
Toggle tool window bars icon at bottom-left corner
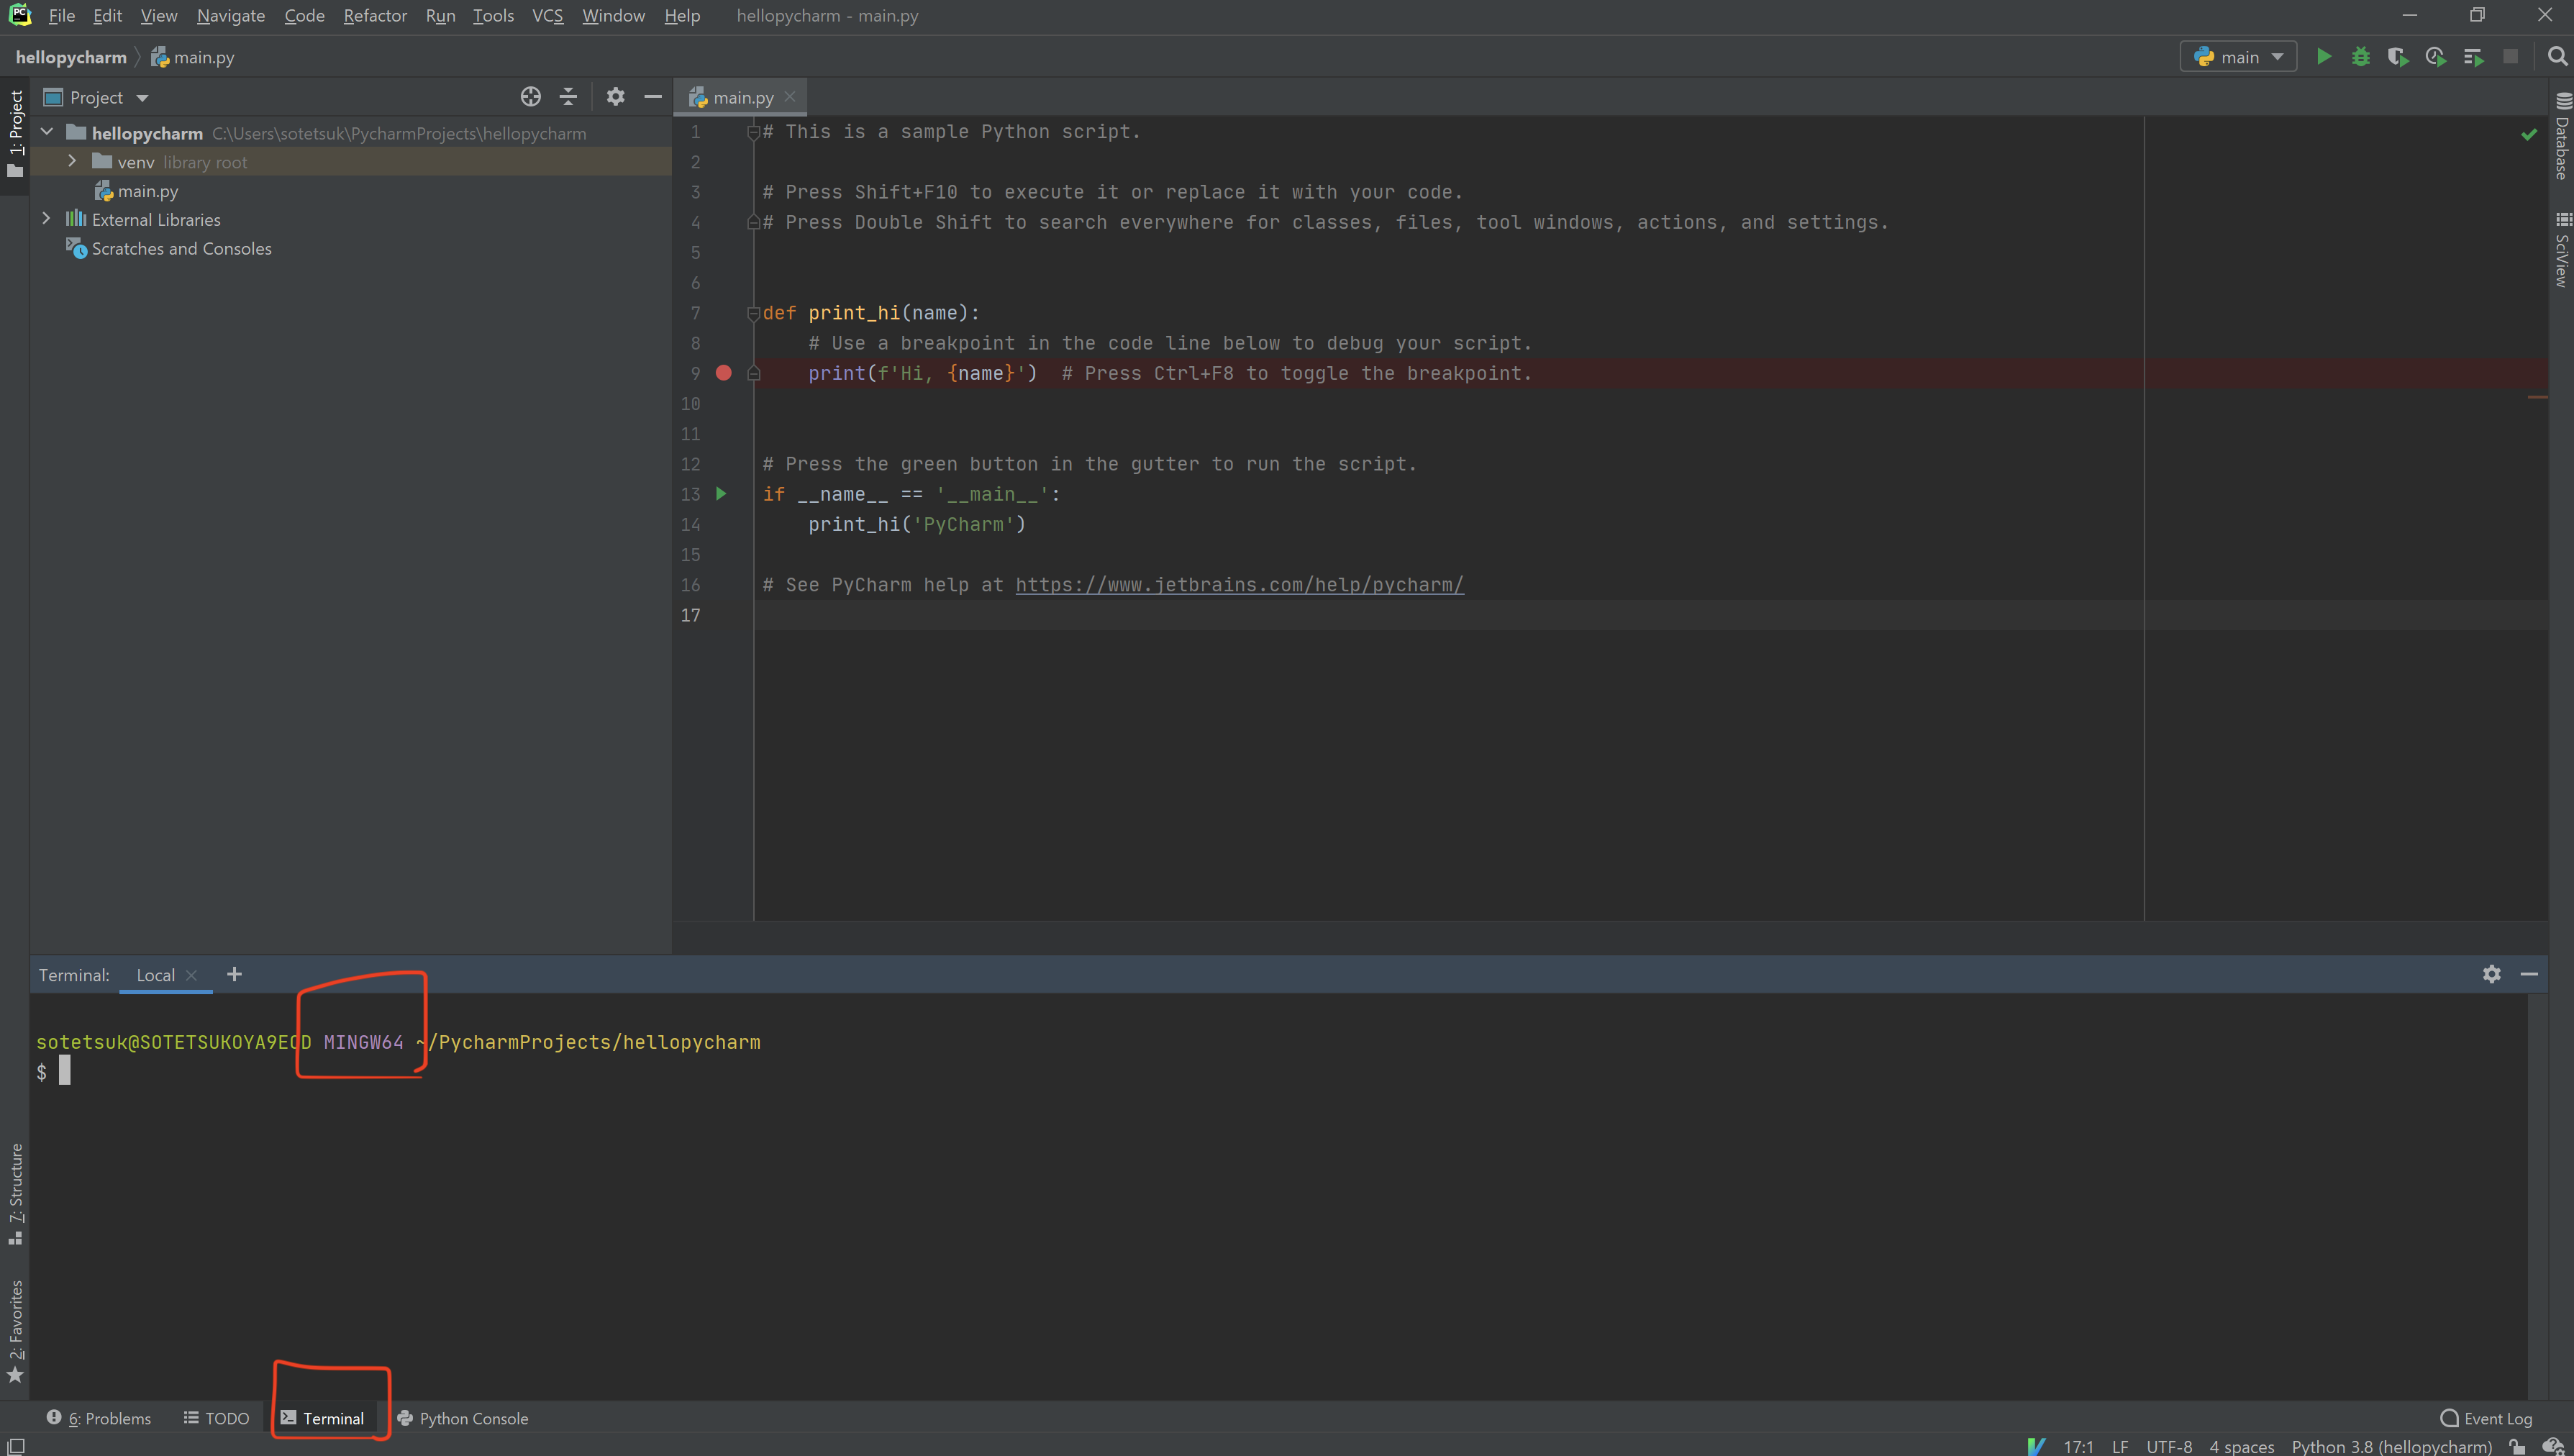pos(15,1446)
